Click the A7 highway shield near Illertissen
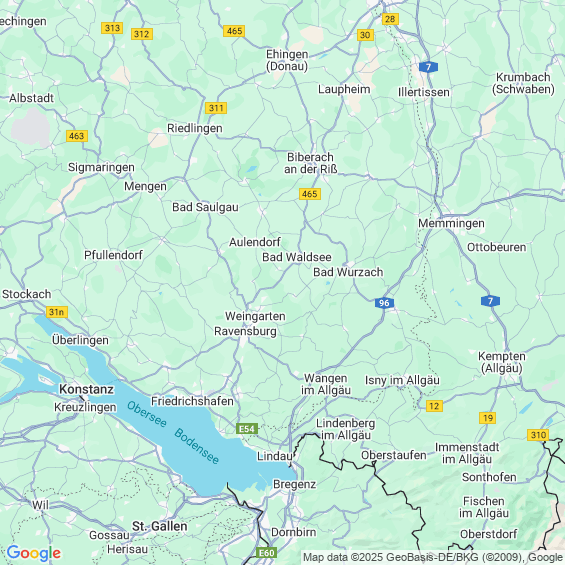The height and width of the screenshot is (565, 565). (x=428, y=67)
